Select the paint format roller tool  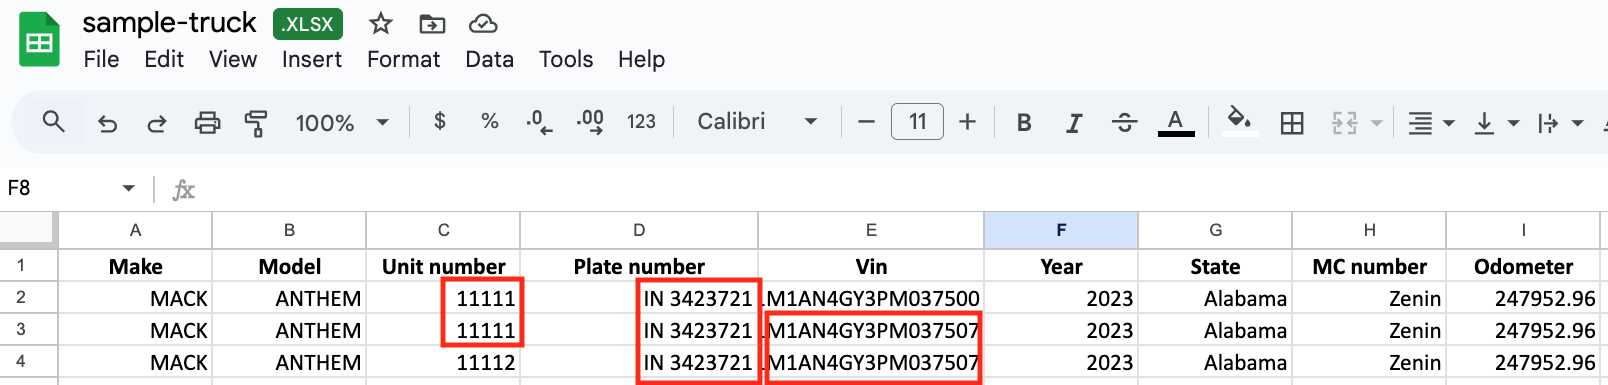tap(256, 123)
